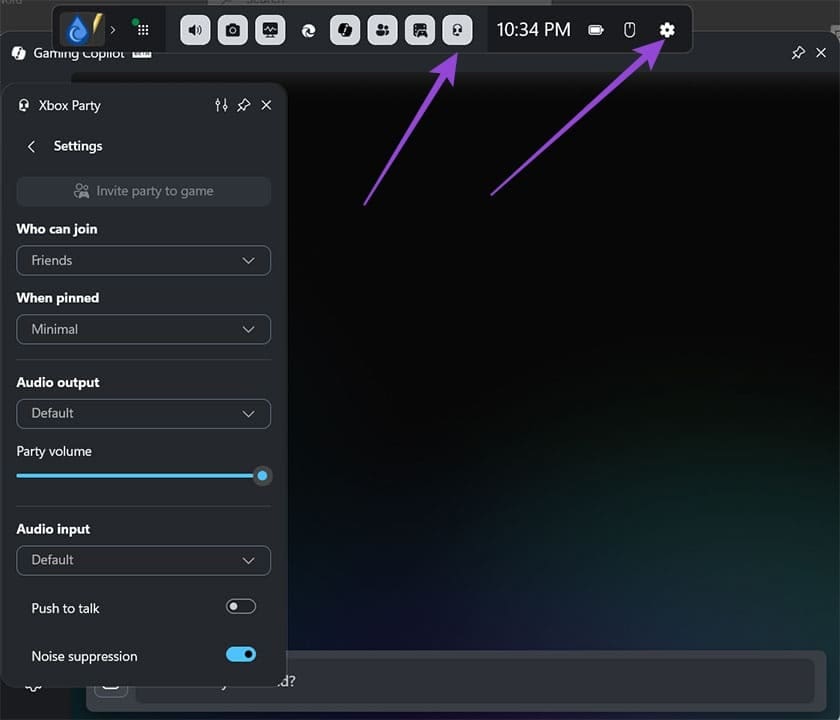Image resolution: width=840 pixels, height=720 pixels.
Task: Click Invite party to game
Action: click(143, 191)
